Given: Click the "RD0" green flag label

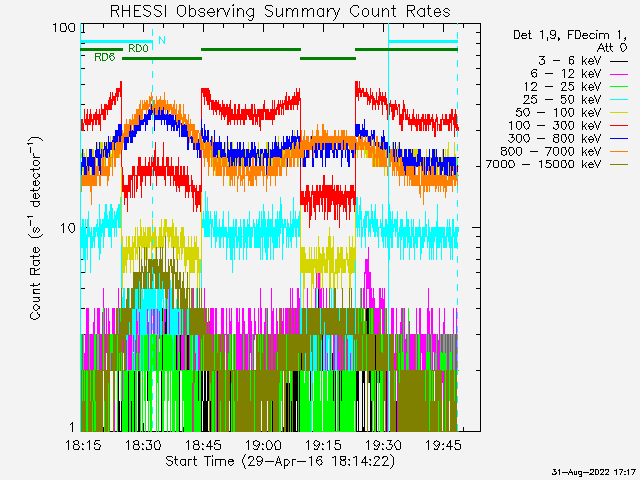Looking at the screenshot, I should point(138,48).
